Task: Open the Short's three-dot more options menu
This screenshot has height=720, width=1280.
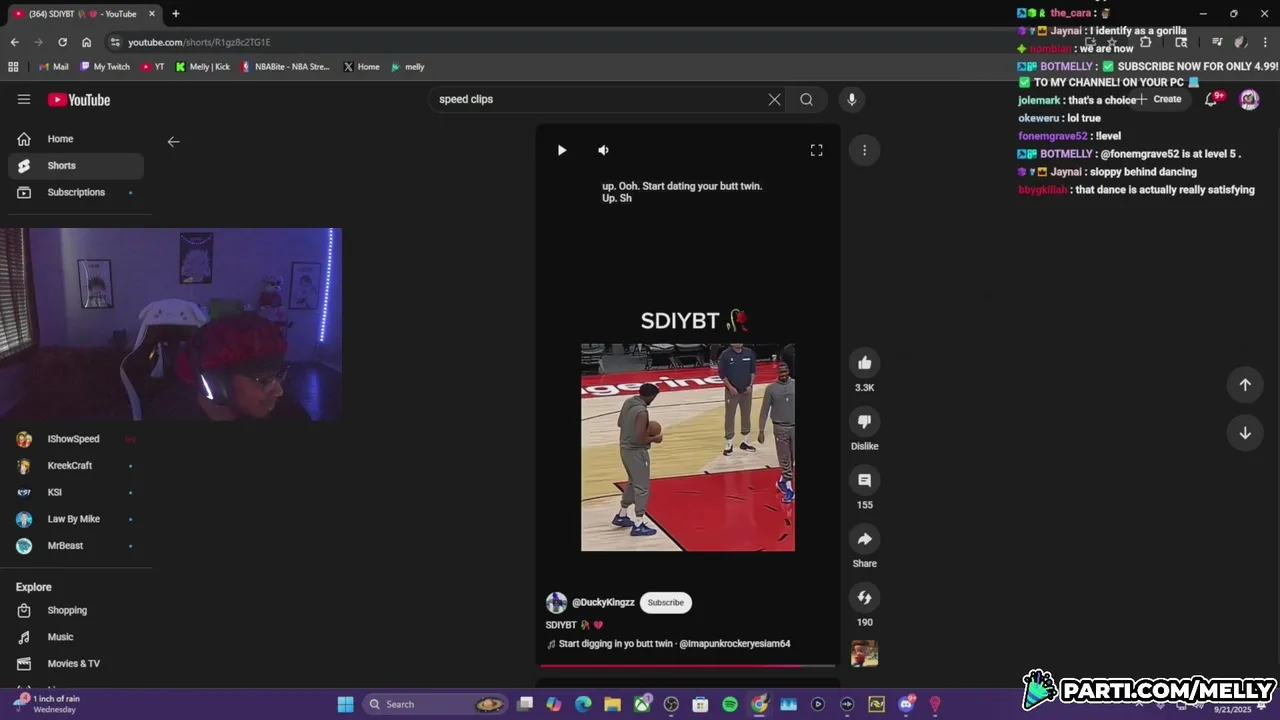Action: click(x=864, y=150)
